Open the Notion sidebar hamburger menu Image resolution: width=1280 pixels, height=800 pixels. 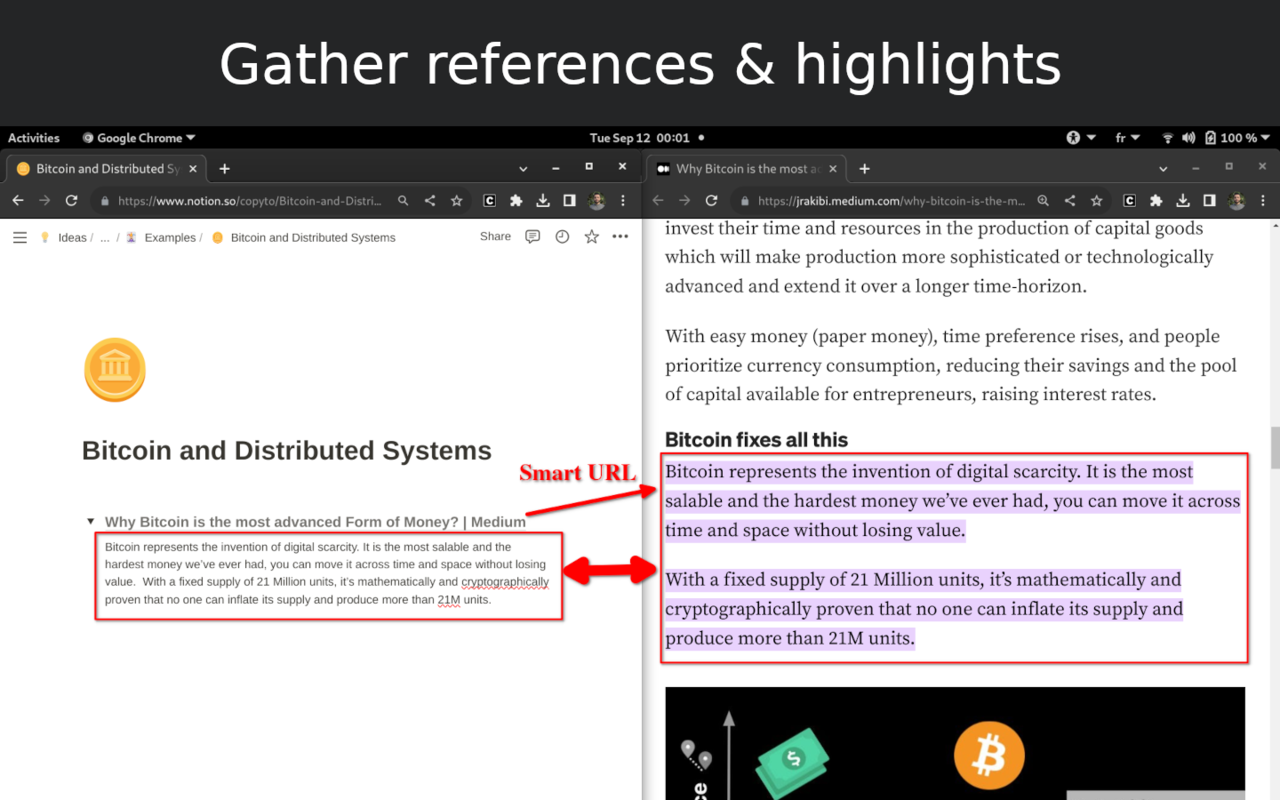coord(20,237)
